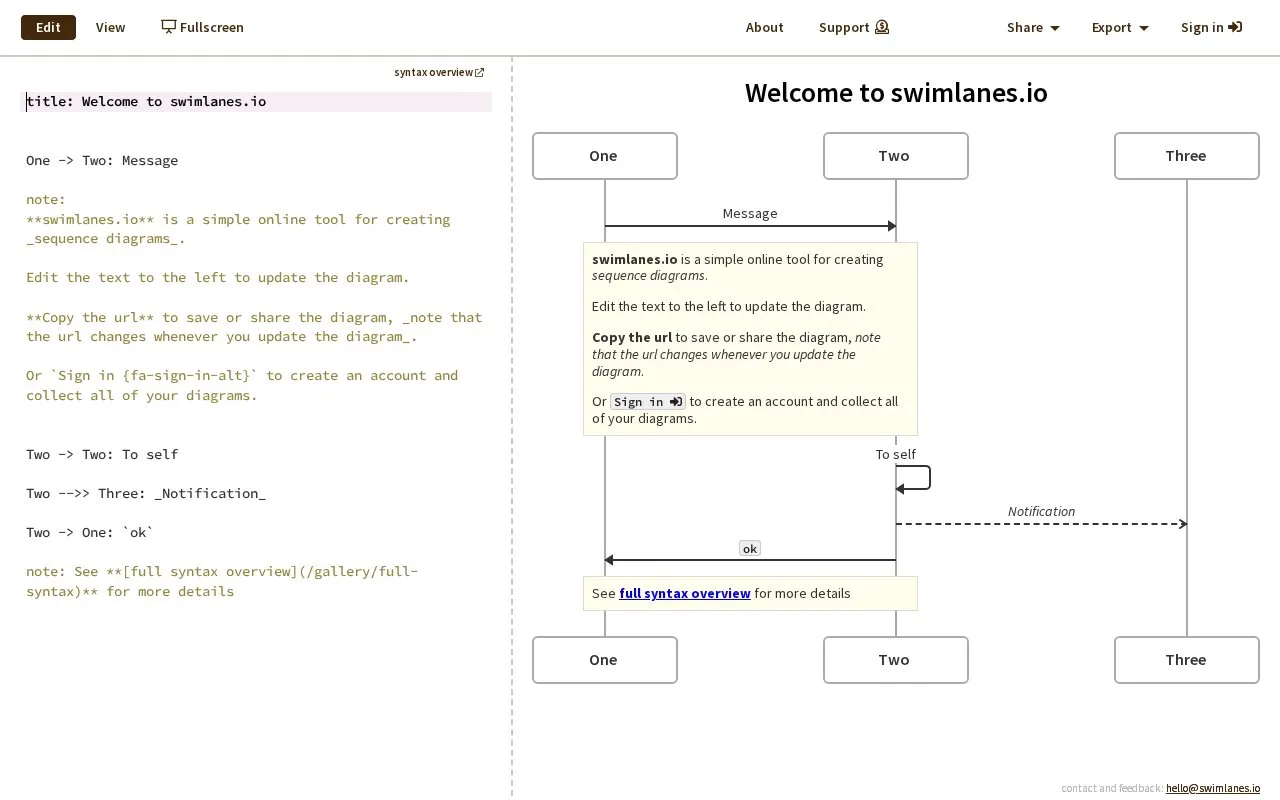Expand the Export dropdown menu
This screenshot has height=800, width=1280.
coord(1120,27)
